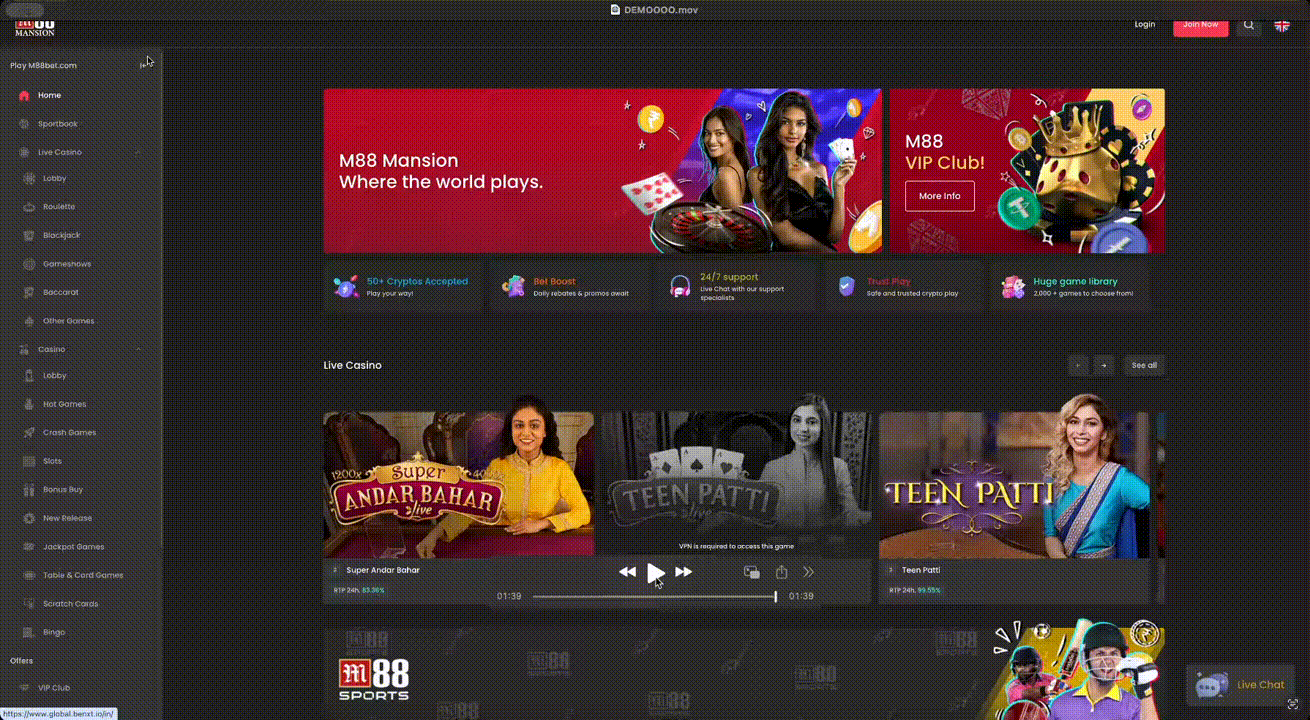
Task: Click the Table & Card Games icon
Action: pyautogui.click(x=29, y=575)
